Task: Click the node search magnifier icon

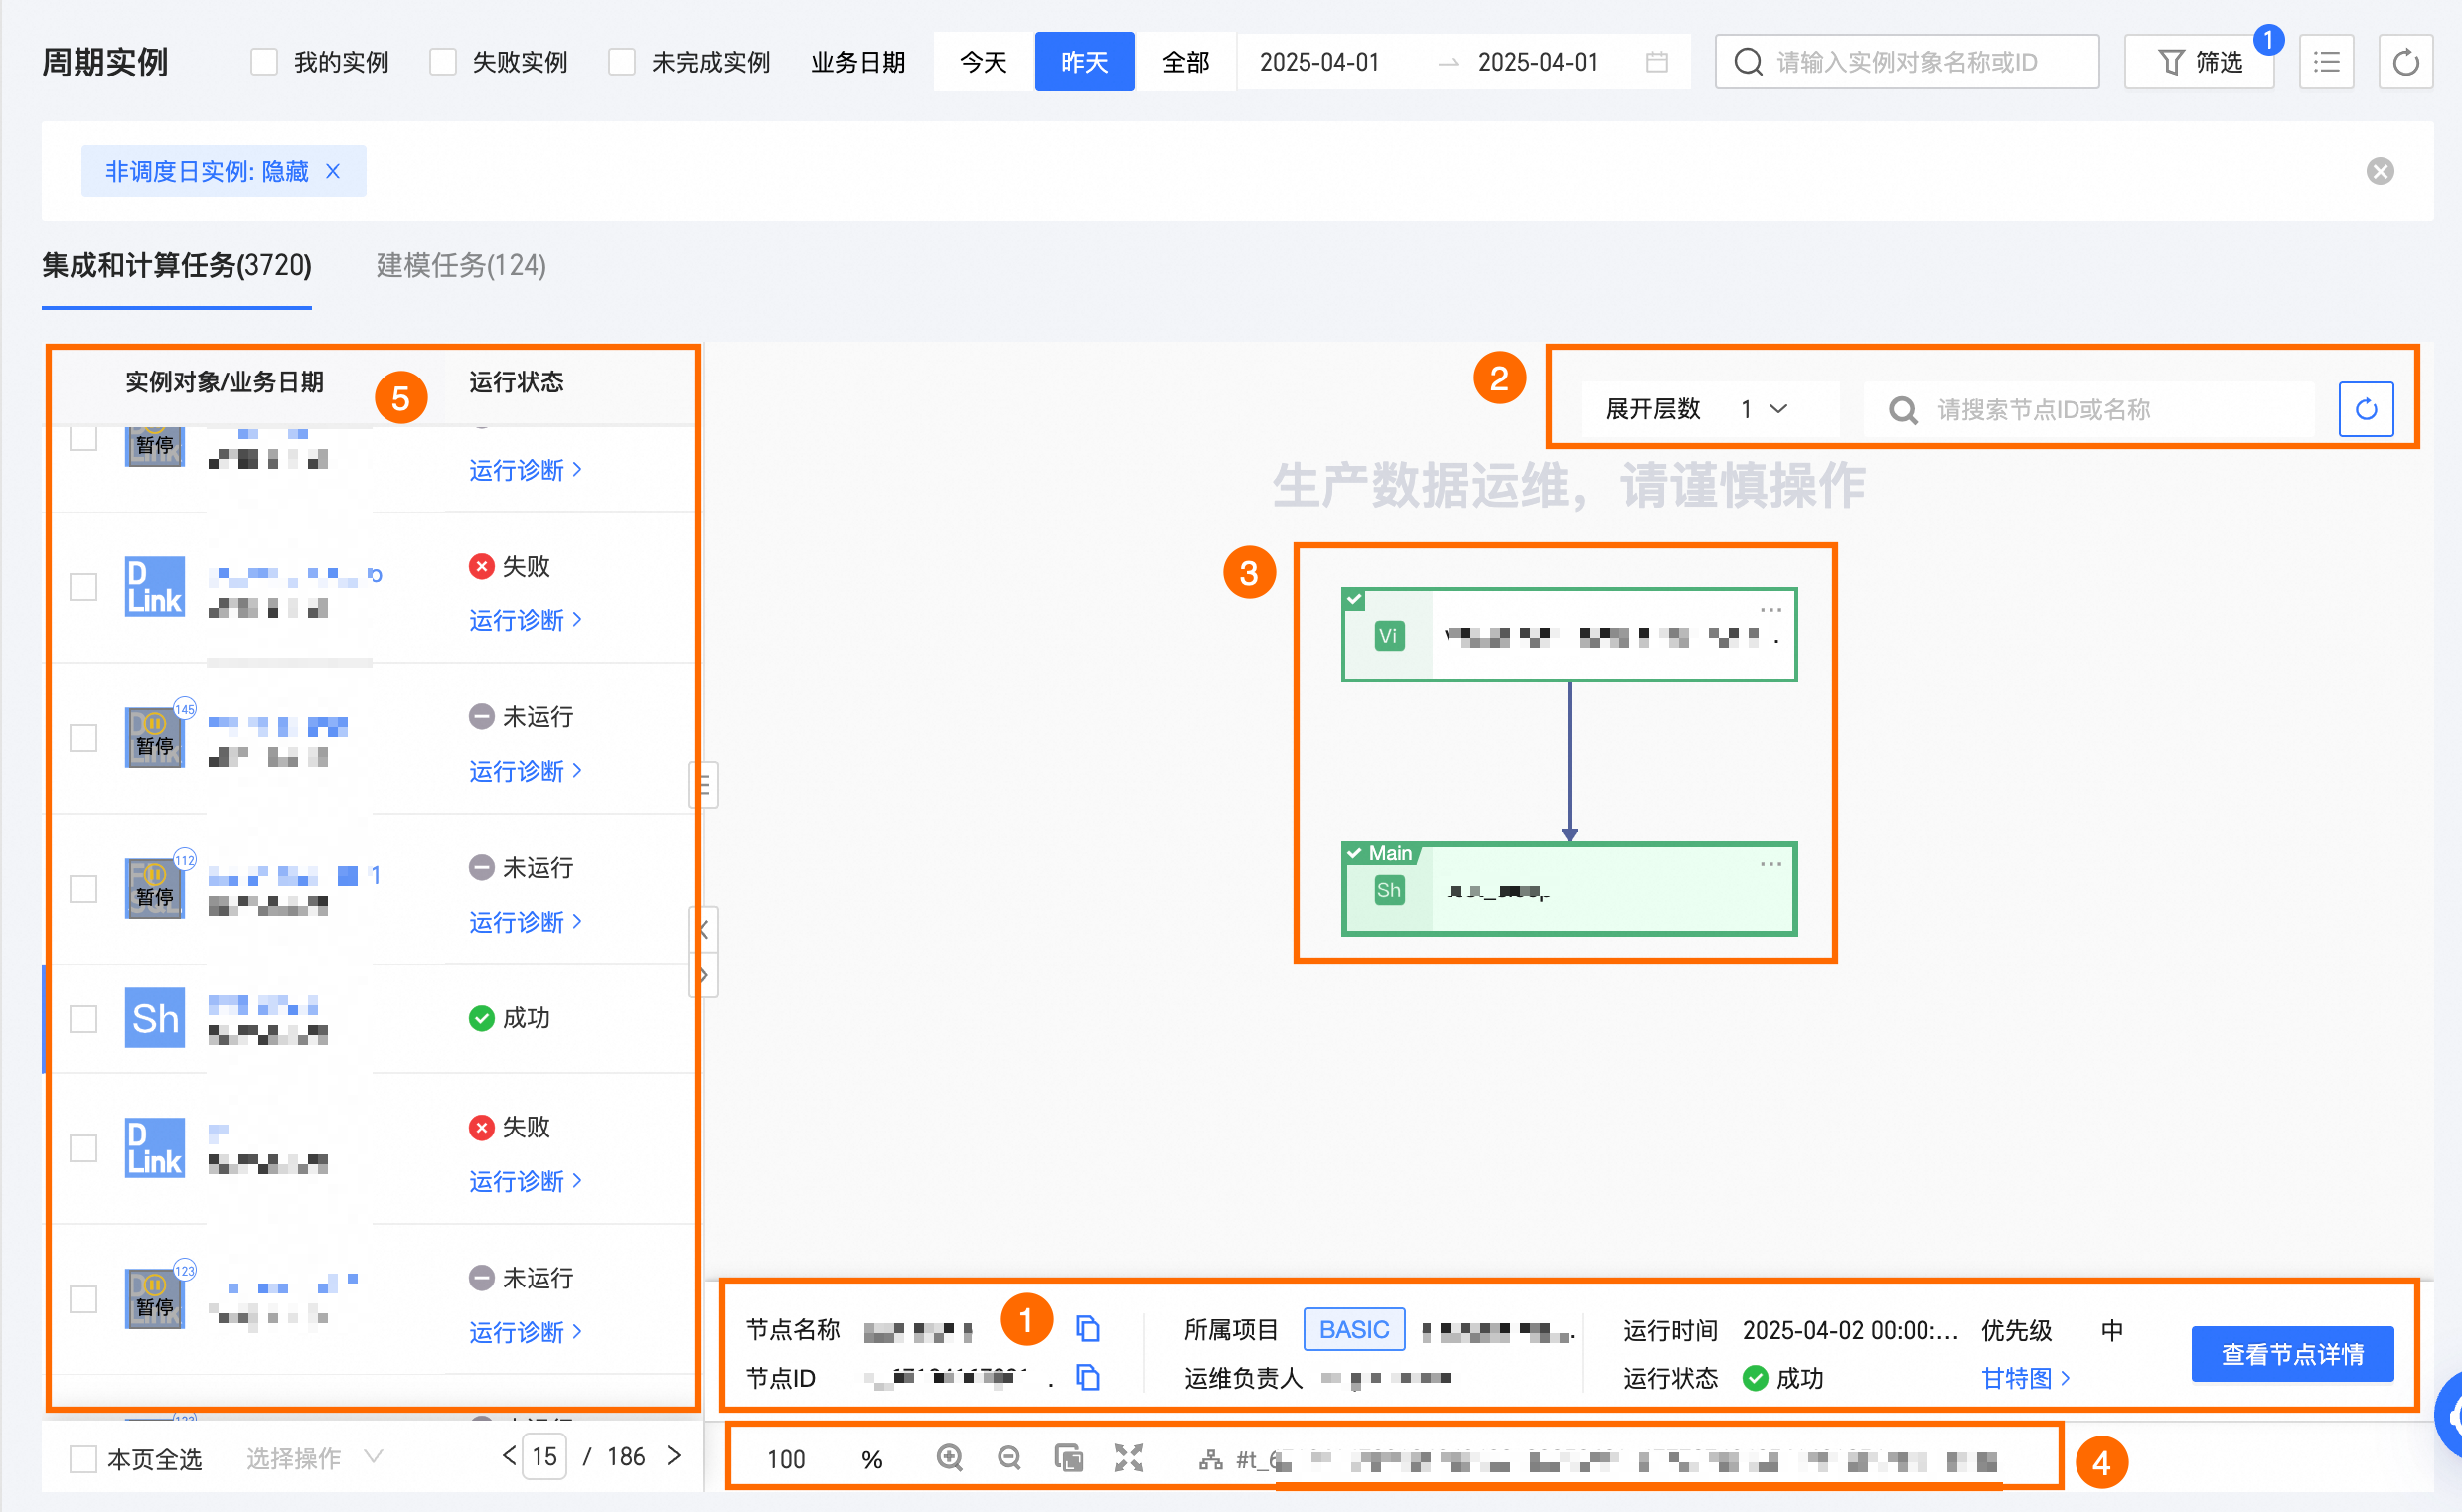Action: coord(1902,410)
